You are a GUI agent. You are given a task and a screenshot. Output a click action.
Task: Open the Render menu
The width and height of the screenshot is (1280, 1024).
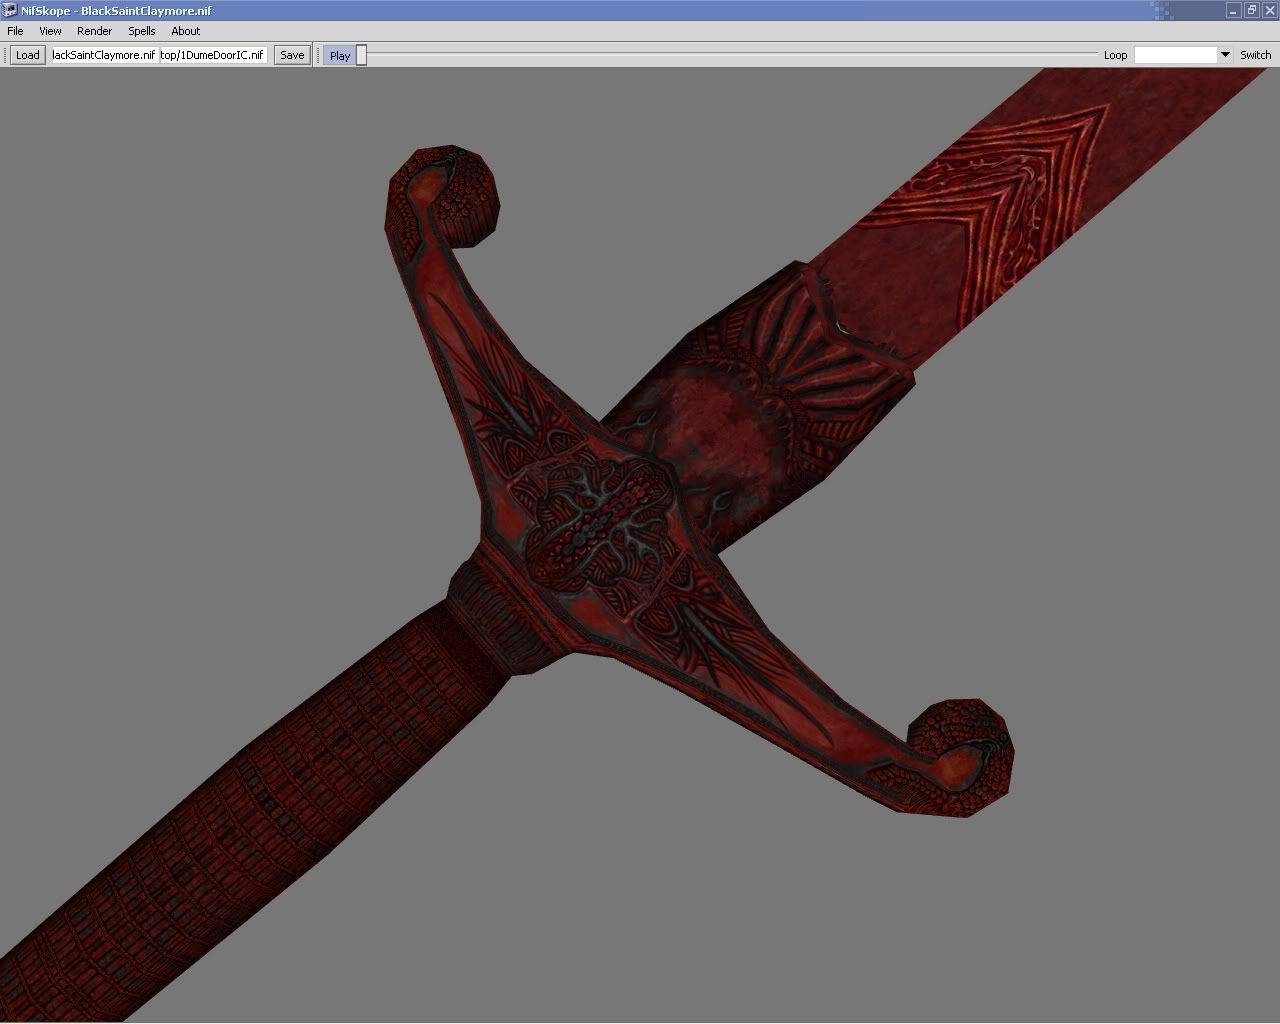click(x=94, y=31)
